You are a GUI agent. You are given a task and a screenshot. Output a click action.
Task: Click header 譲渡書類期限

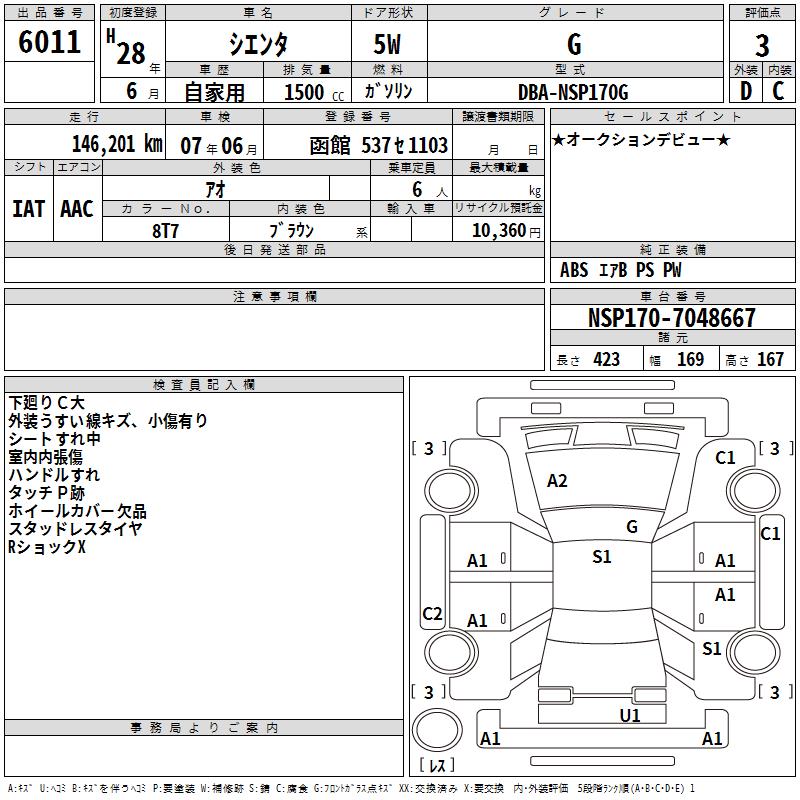pyautogui.click(x=498, y=116)
